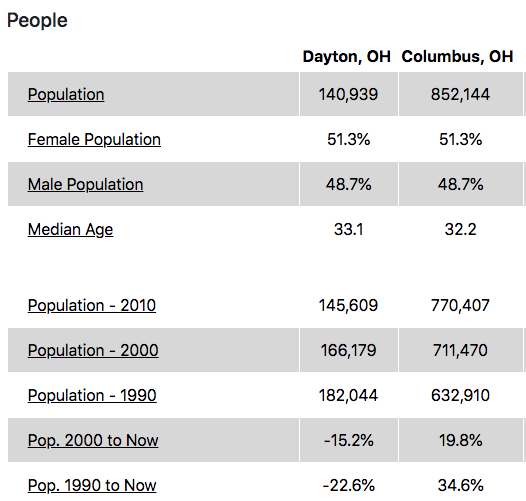Select the Dayton, OH column header
The image size is (526, 501).
[347, 56]
